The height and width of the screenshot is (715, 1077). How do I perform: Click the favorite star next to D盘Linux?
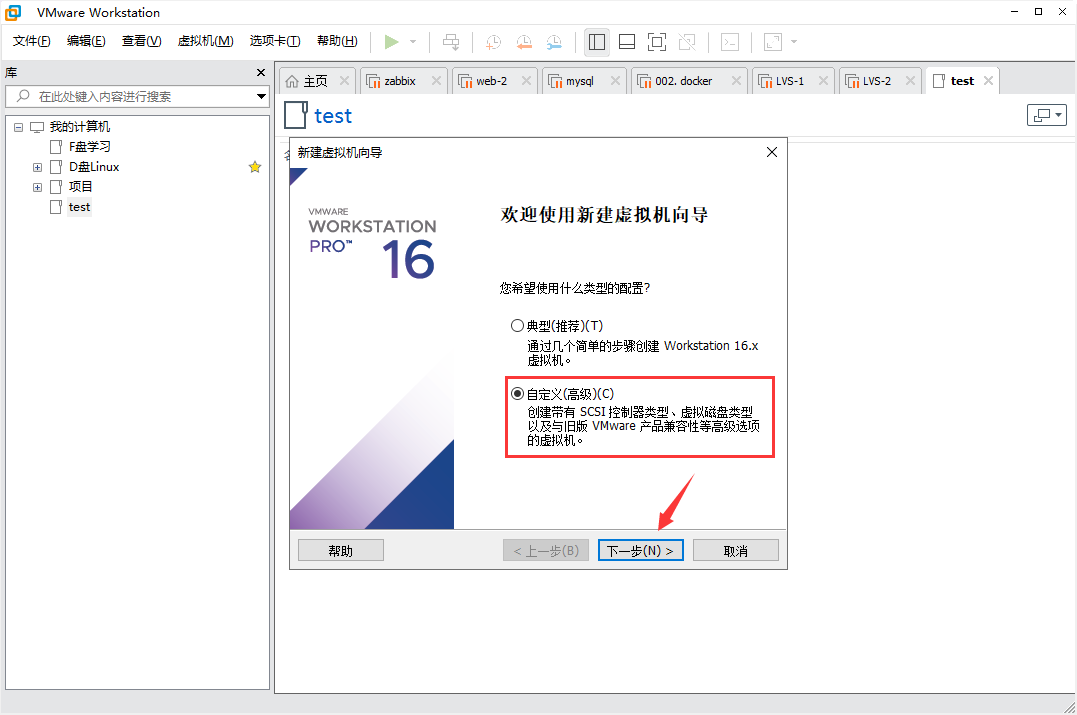point(255,167)
